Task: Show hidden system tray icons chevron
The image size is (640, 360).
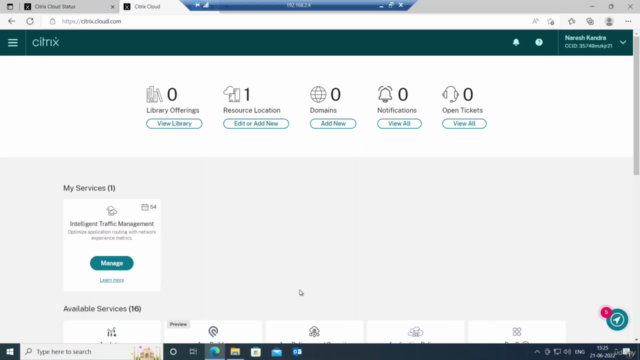Action: [x=537, y=352]
